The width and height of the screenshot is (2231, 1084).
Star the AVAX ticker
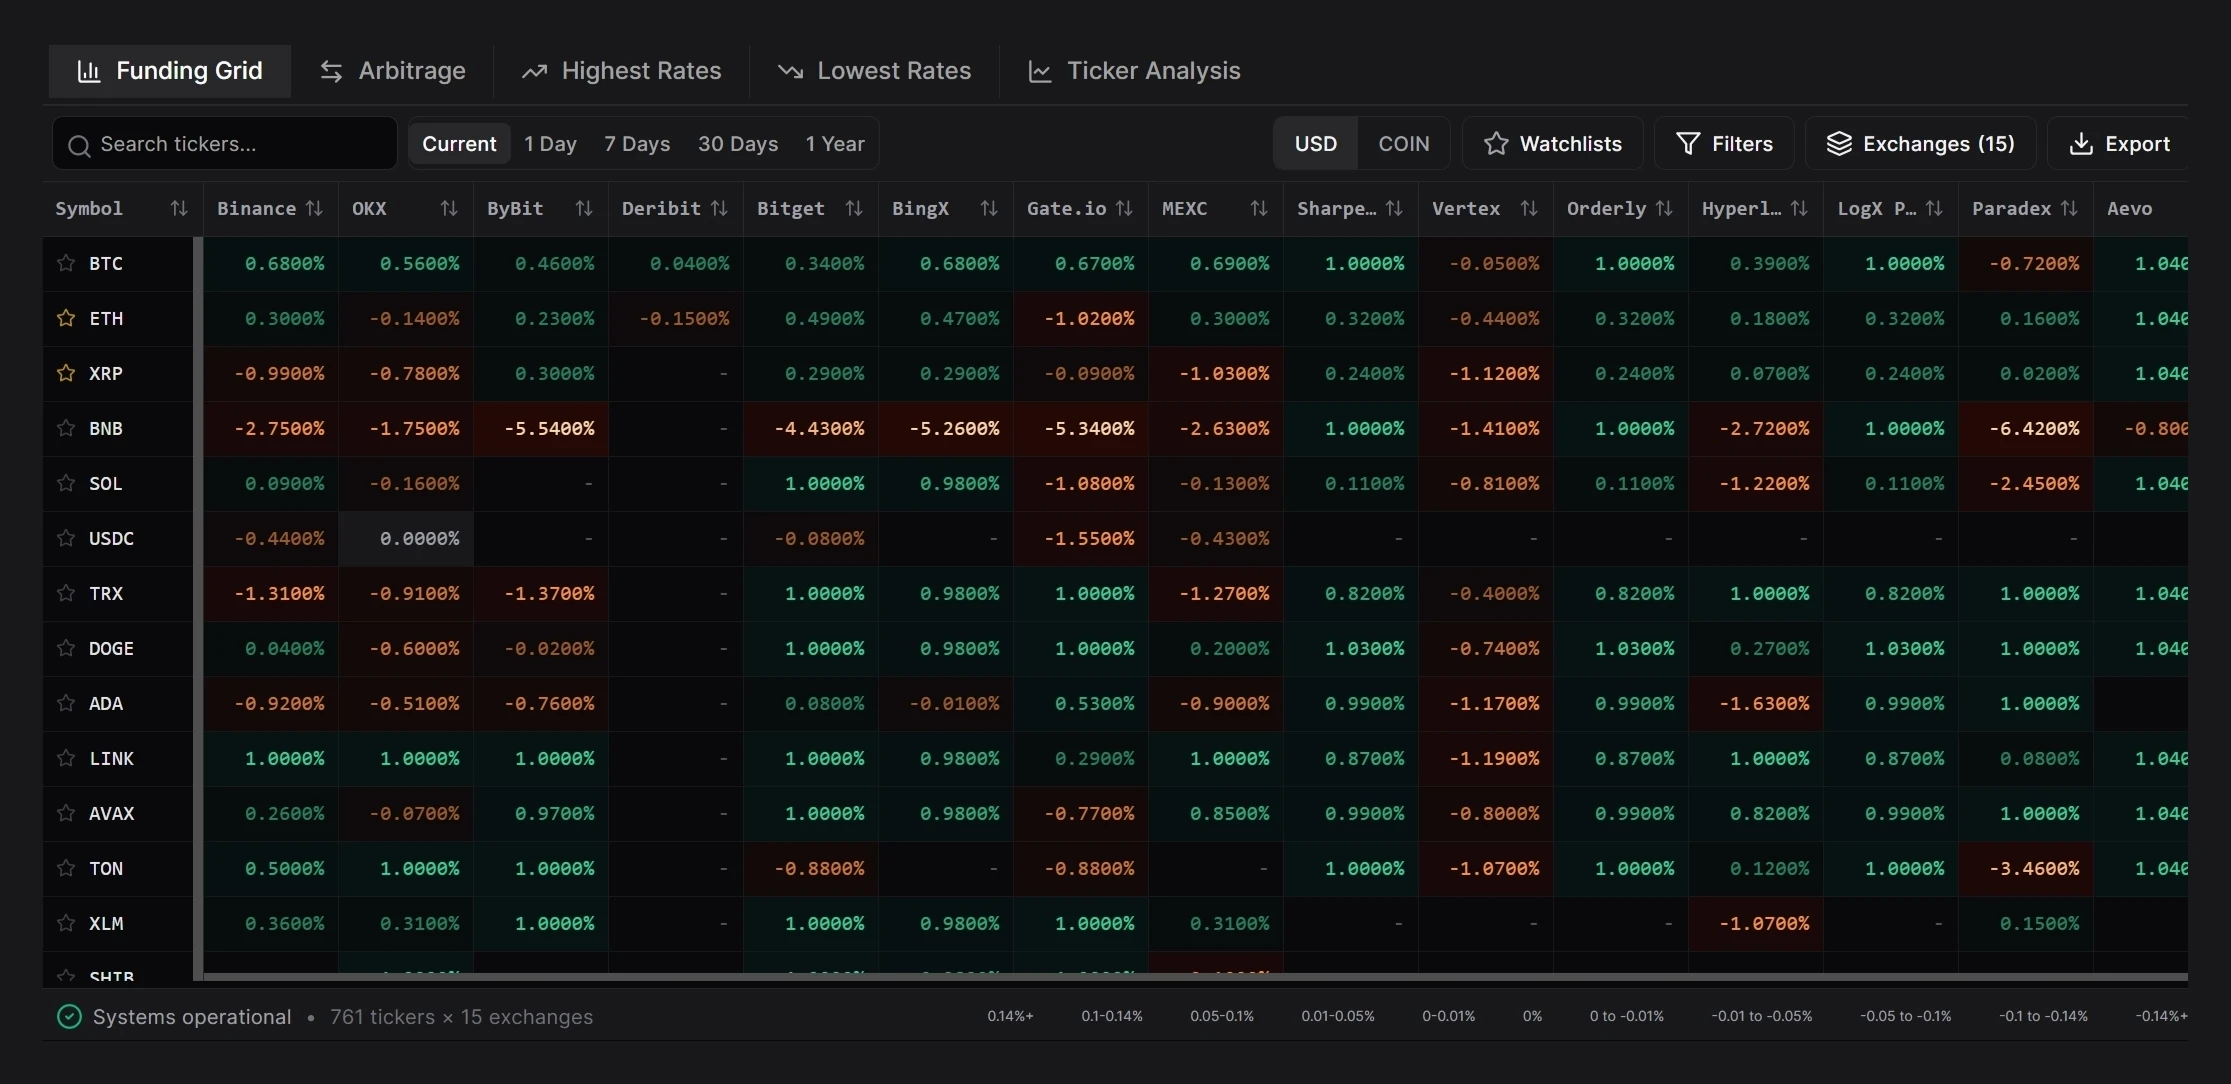(66, 813)
